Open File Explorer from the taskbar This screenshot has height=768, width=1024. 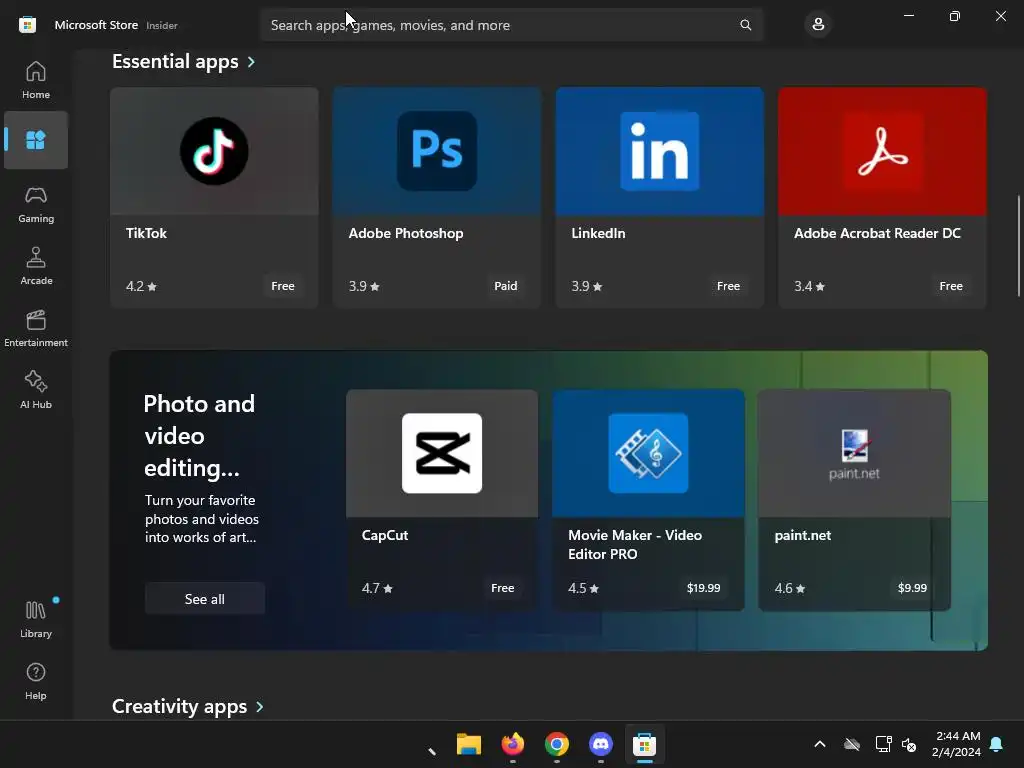(x=469, y=744)
